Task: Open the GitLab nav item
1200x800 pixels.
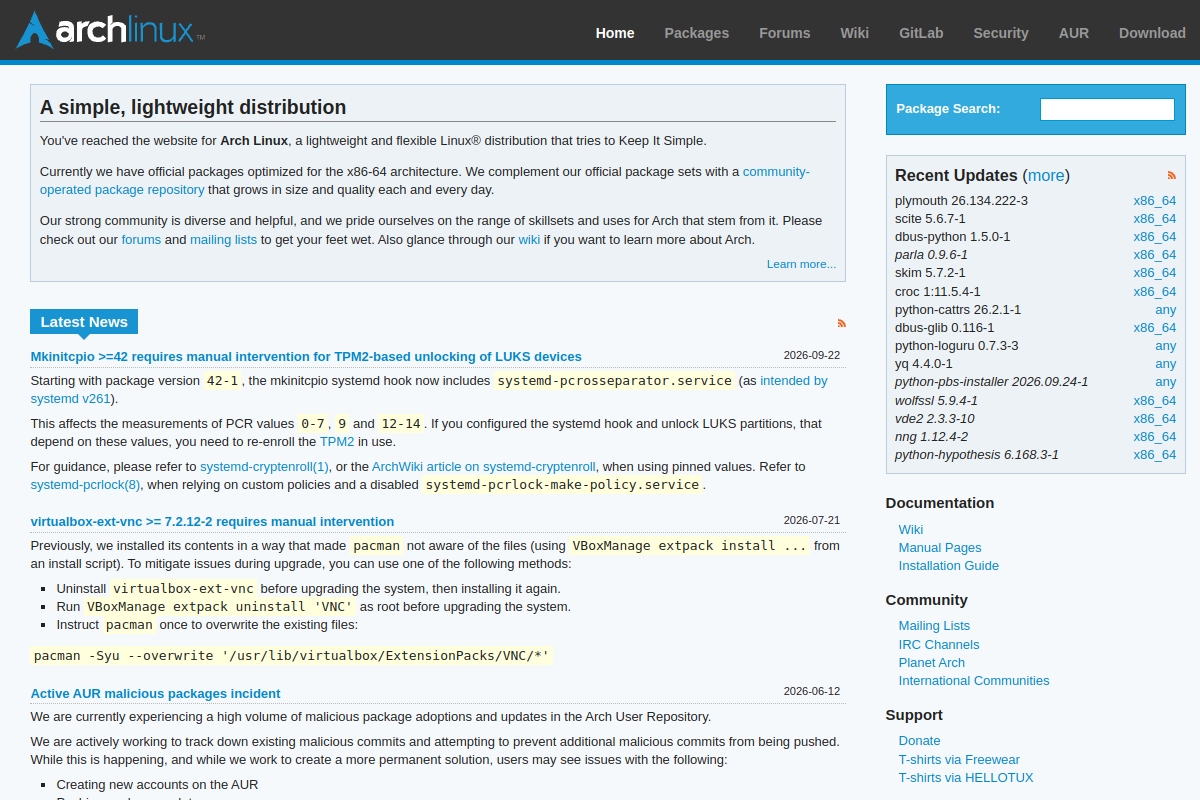Action: pos(921,33)
